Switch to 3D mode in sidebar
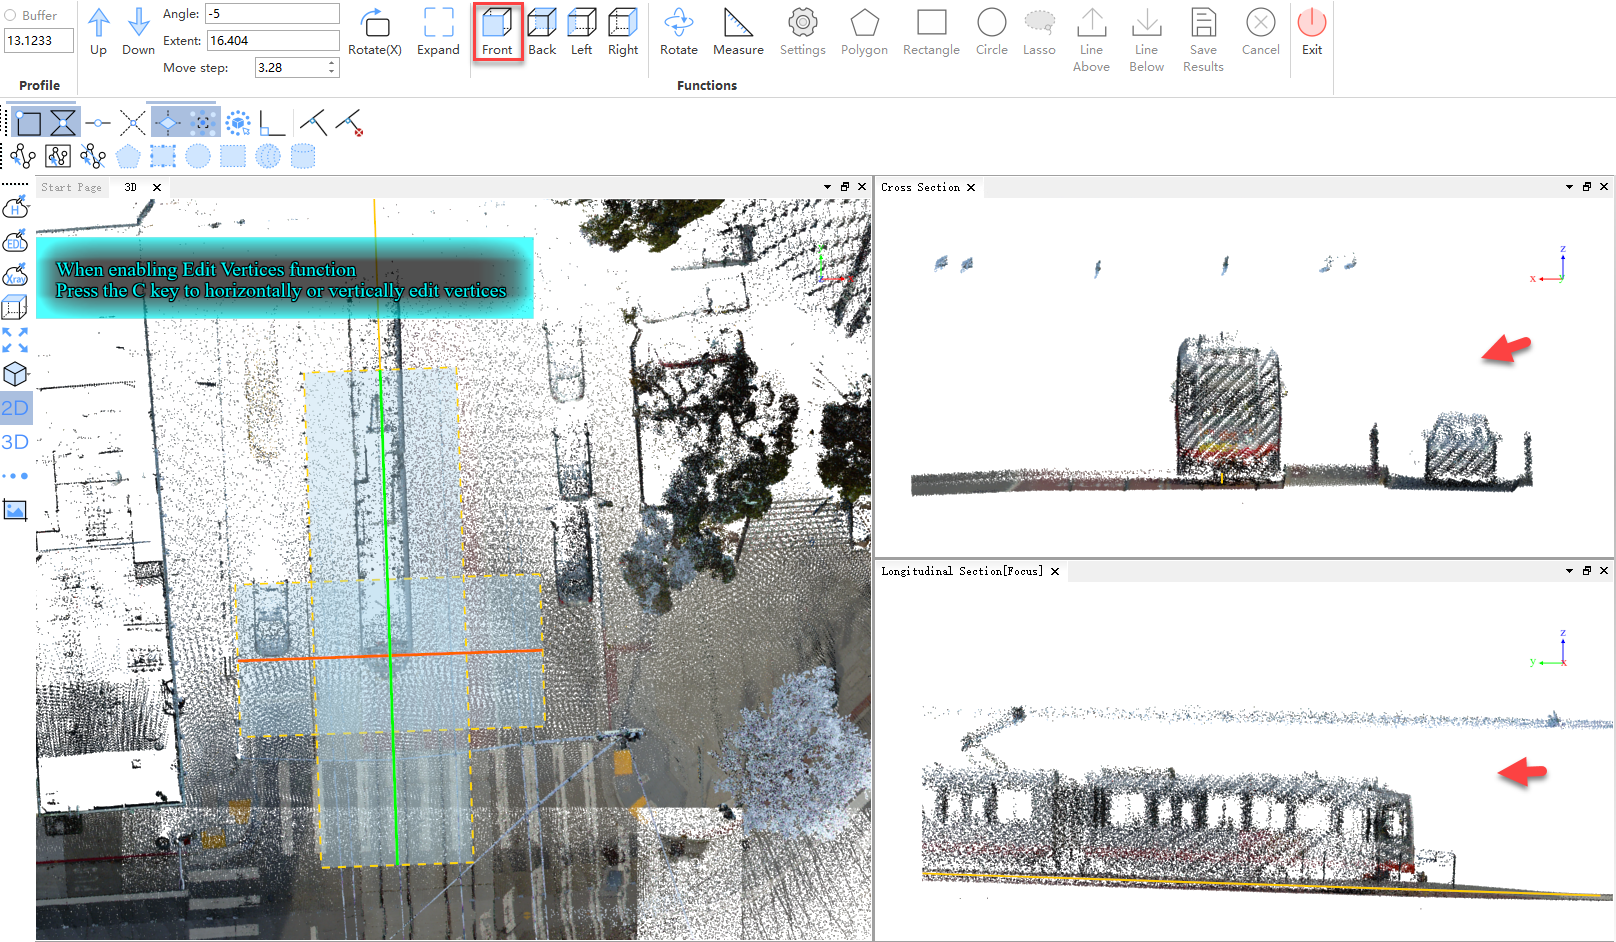 pos(15,442)
